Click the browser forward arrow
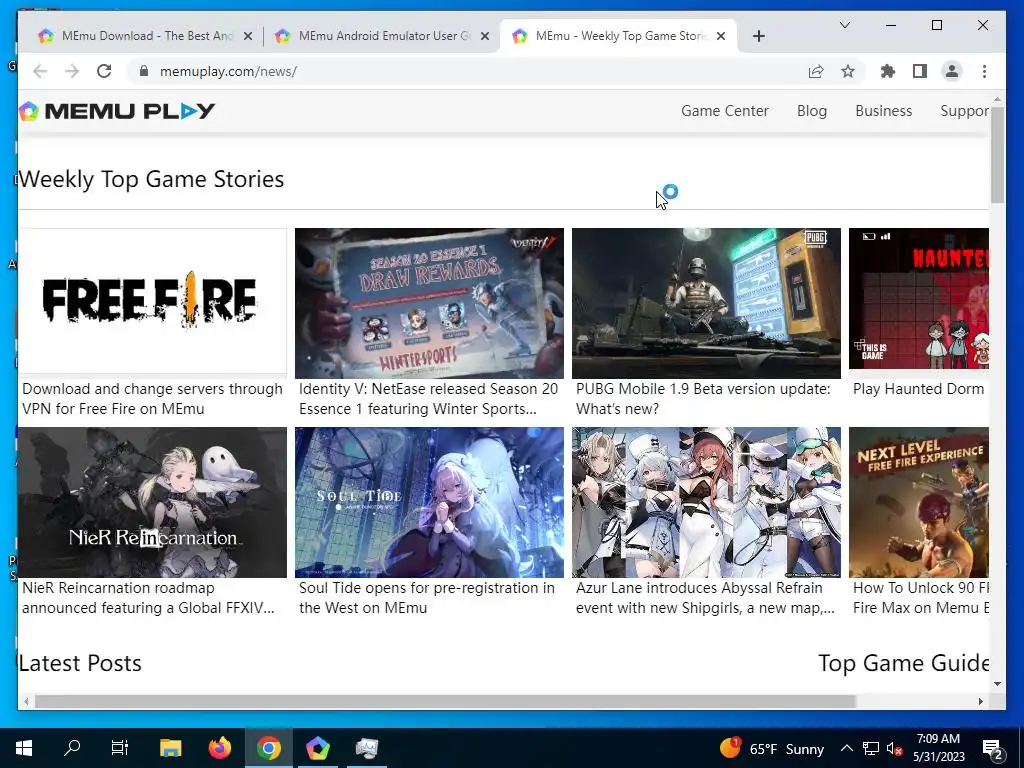Image resolution: width=1024 pixels, height=768 pixels. tap(72, 71)
